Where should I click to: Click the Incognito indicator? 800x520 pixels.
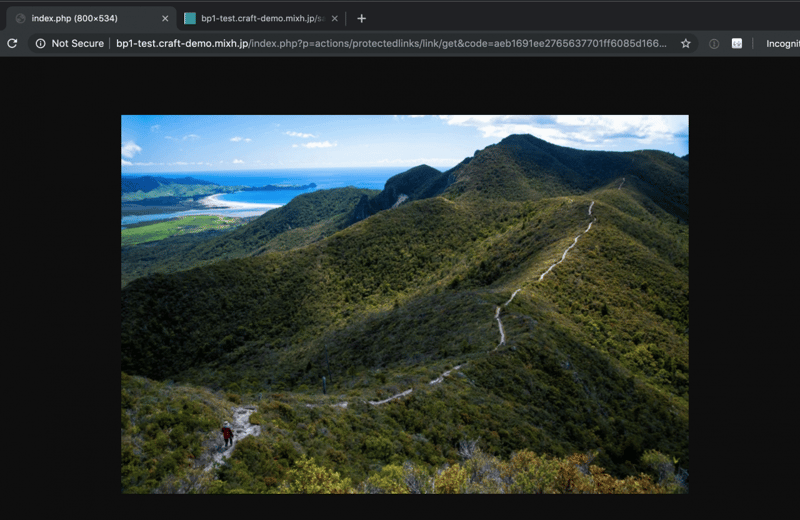click(x=781, y=43)
